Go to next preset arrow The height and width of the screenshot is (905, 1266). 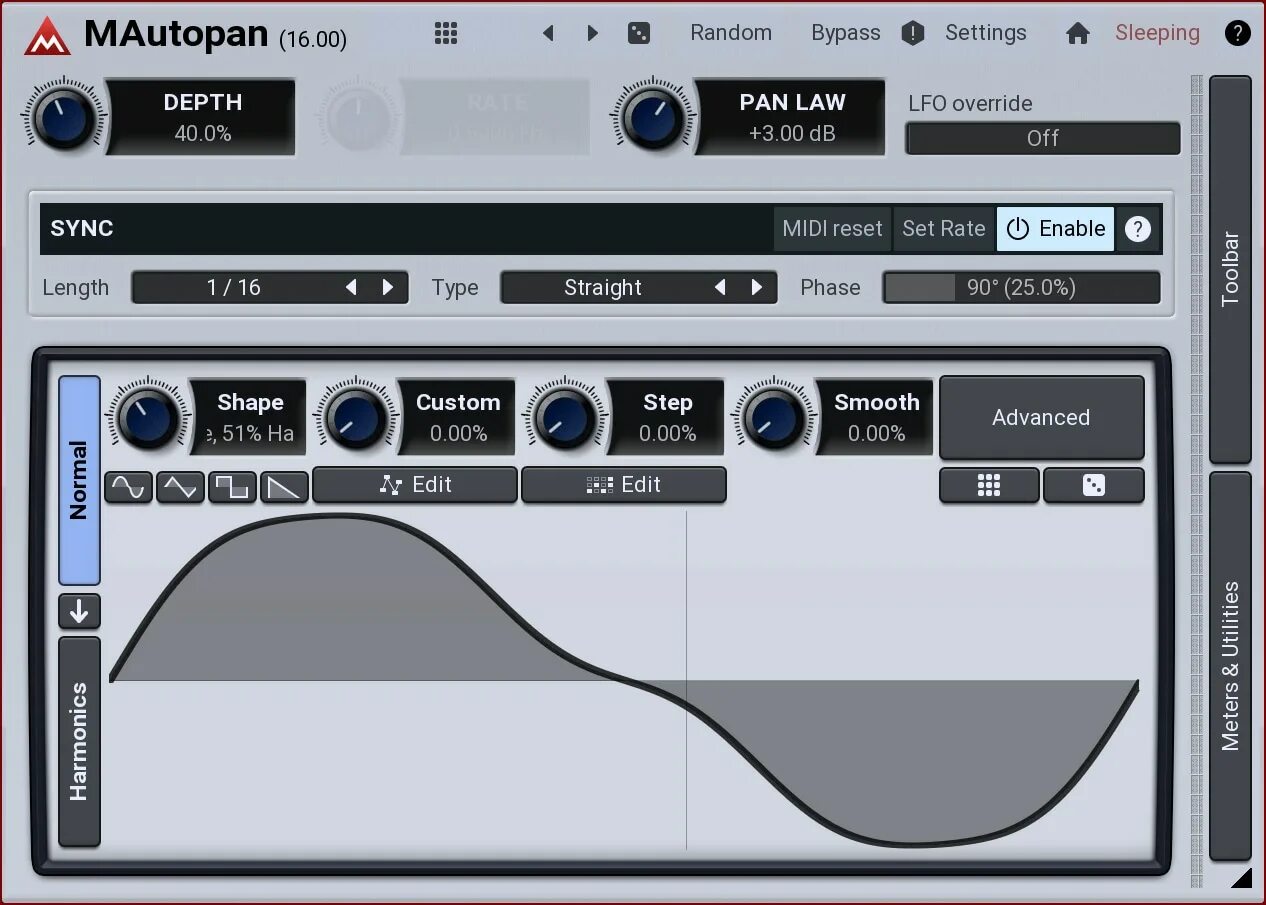click(592, 33)
